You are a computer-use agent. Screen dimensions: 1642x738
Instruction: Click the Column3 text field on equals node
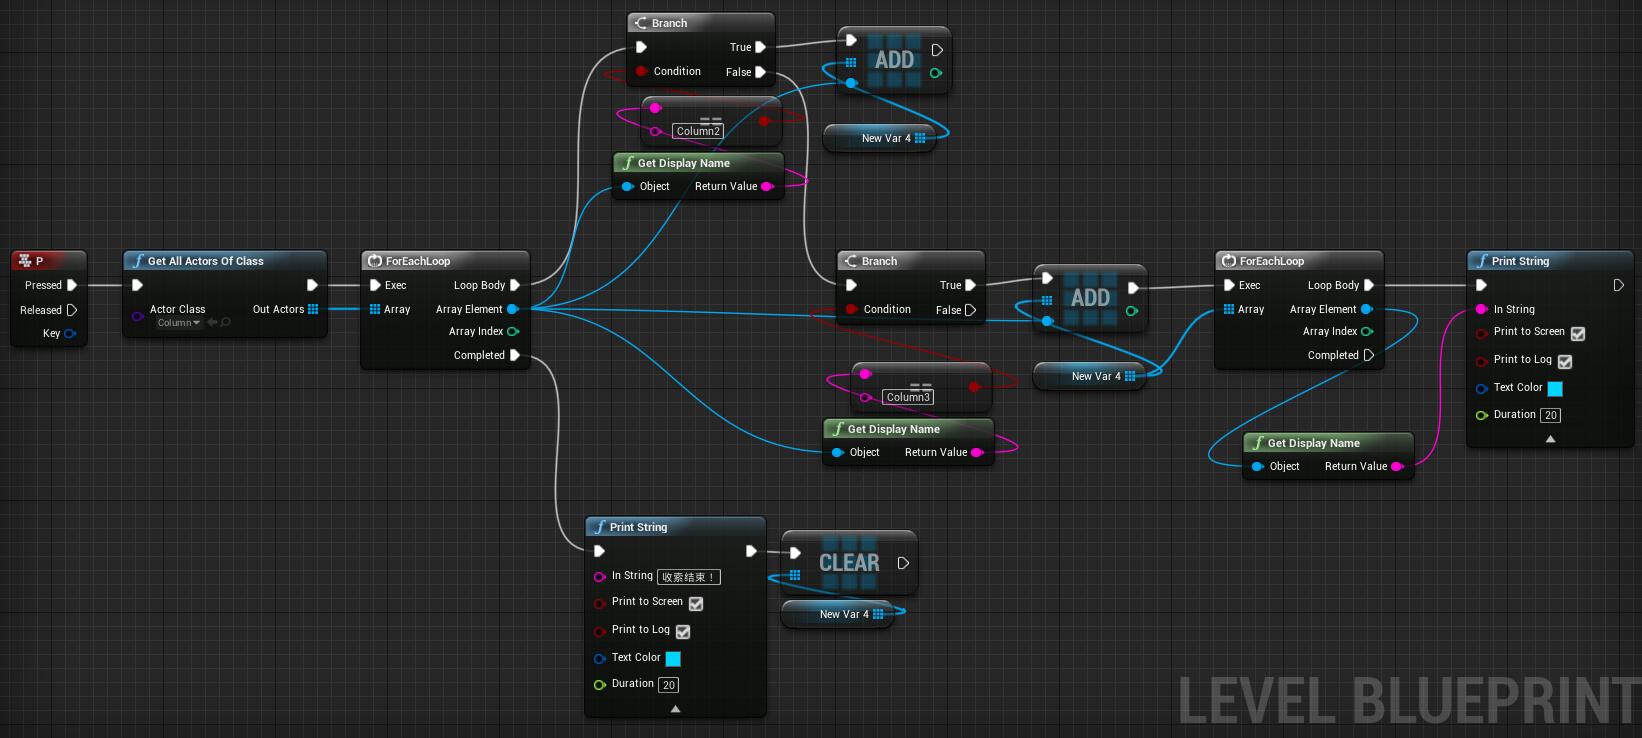click(908, 397)
